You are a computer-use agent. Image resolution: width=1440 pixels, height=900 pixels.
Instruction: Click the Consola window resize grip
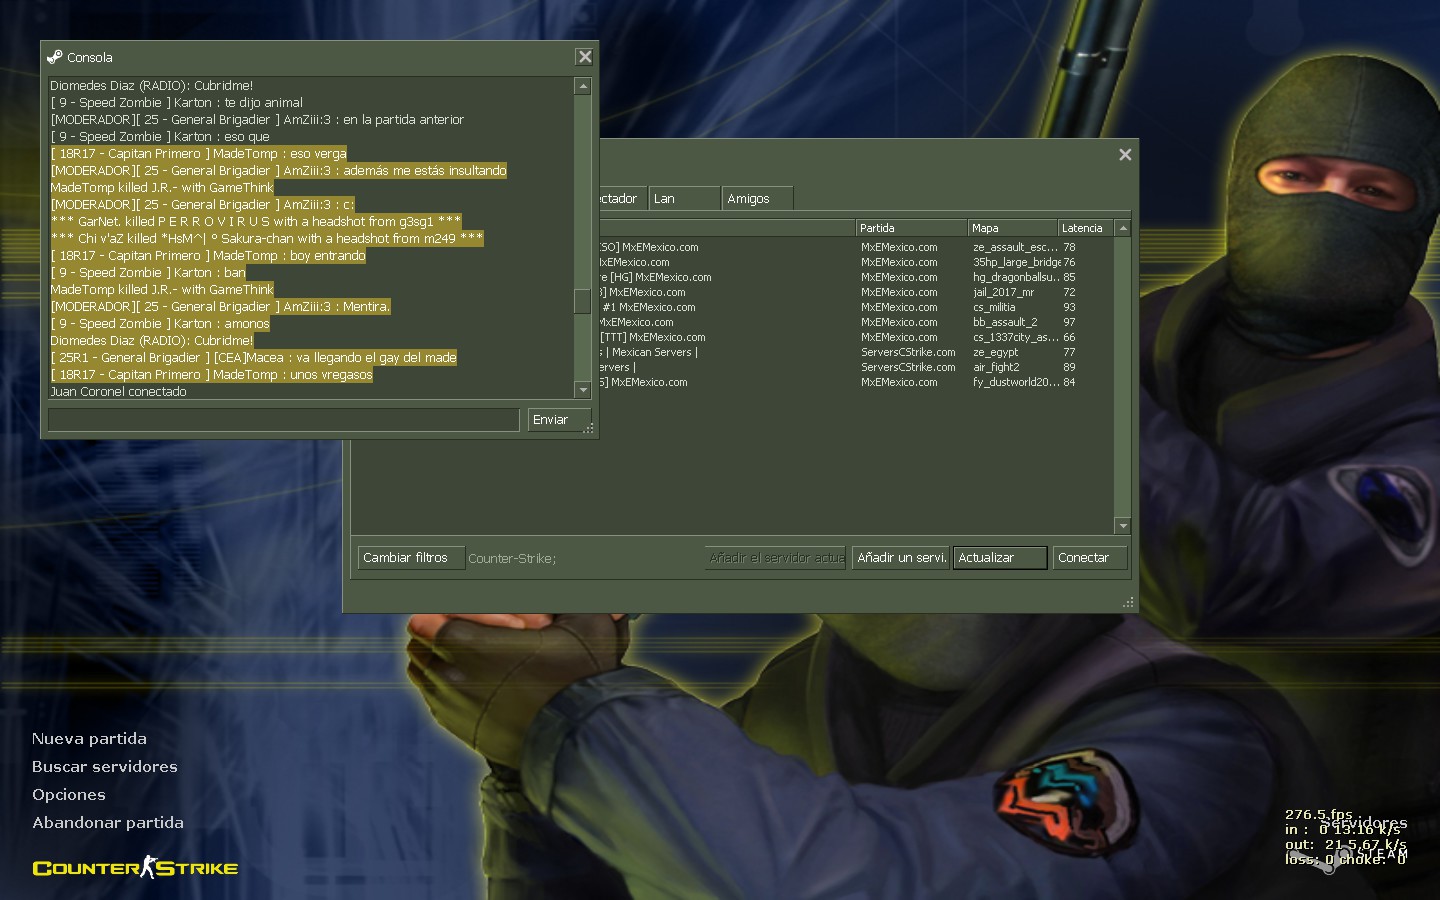[x=589, y=428]
